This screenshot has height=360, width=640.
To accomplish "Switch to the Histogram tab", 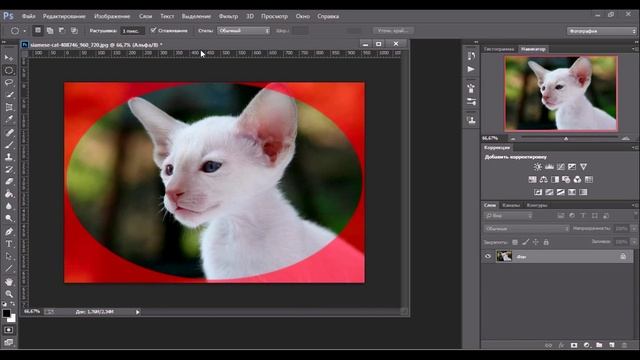I will point(499,49).
